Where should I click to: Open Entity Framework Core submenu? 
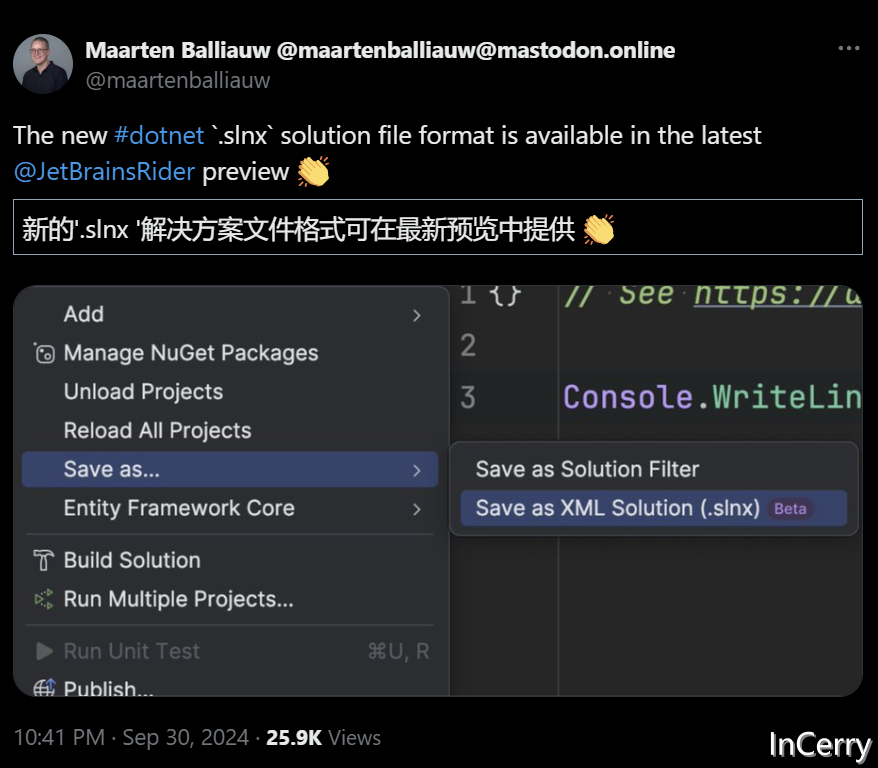(x=230, y=508)
